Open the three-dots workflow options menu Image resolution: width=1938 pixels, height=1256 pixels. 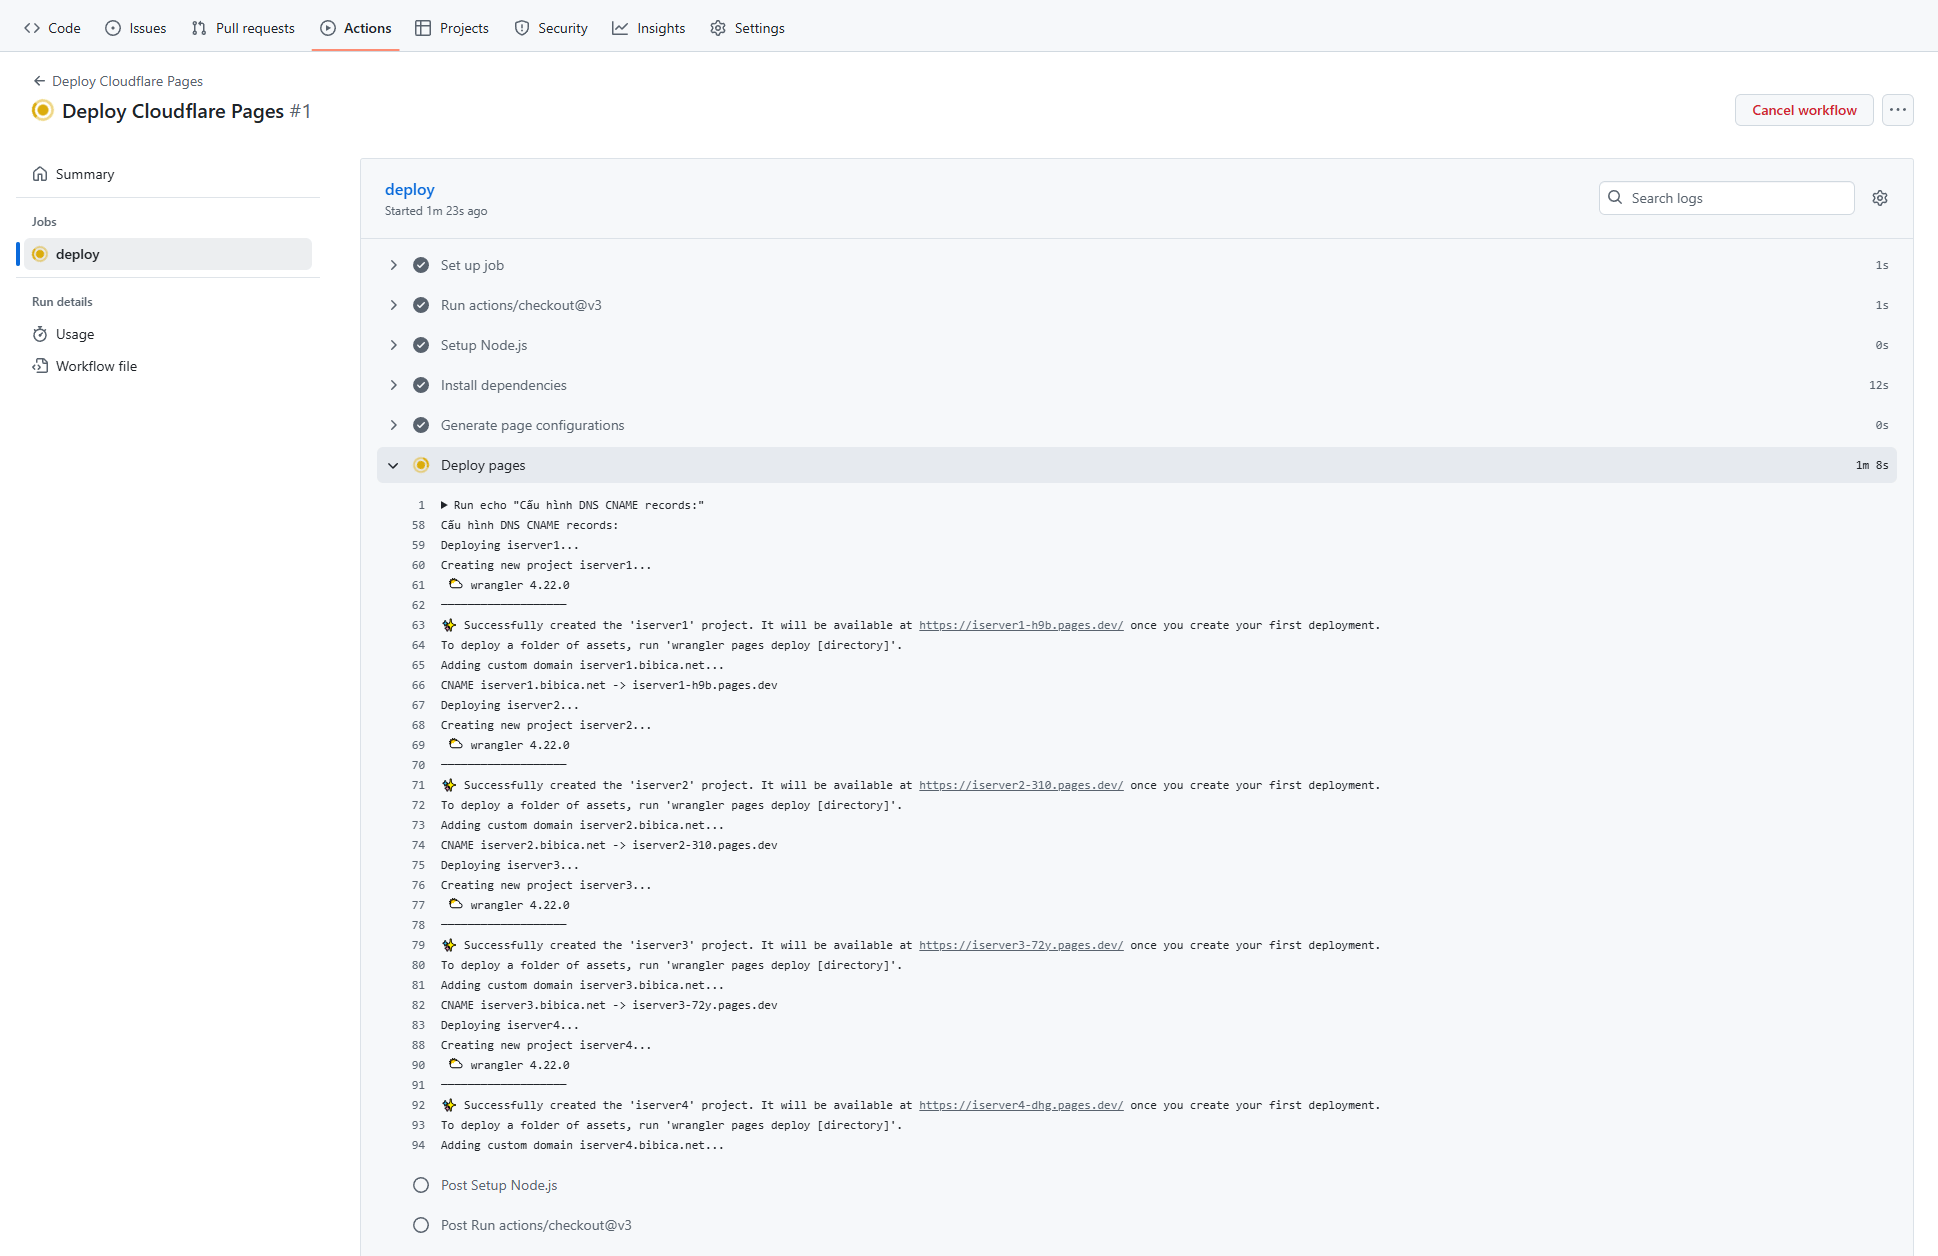click(1898, 110)
